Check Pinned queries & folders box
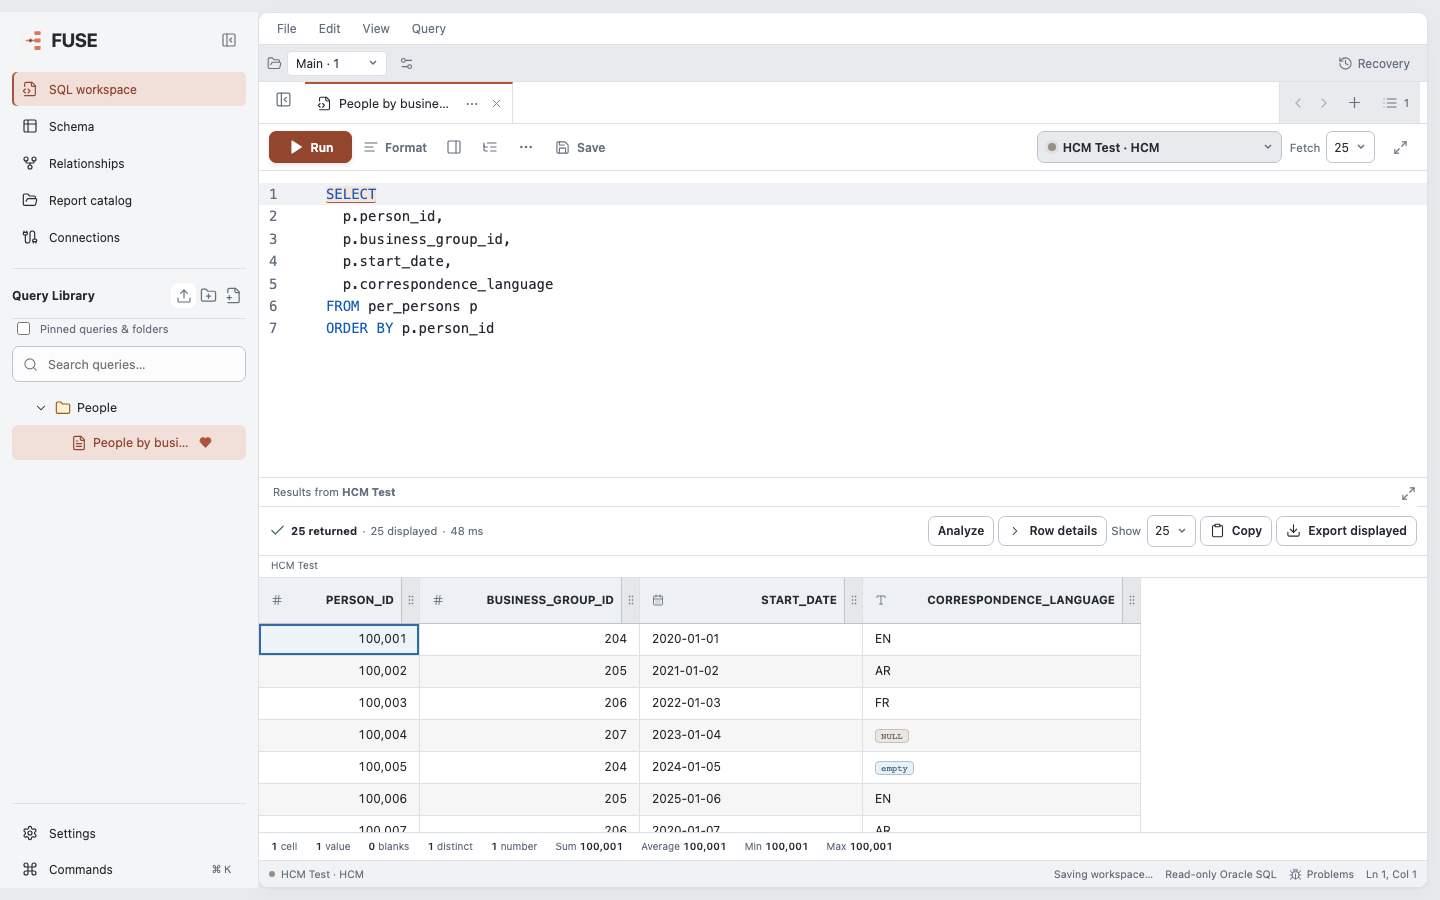 point(24,328)
